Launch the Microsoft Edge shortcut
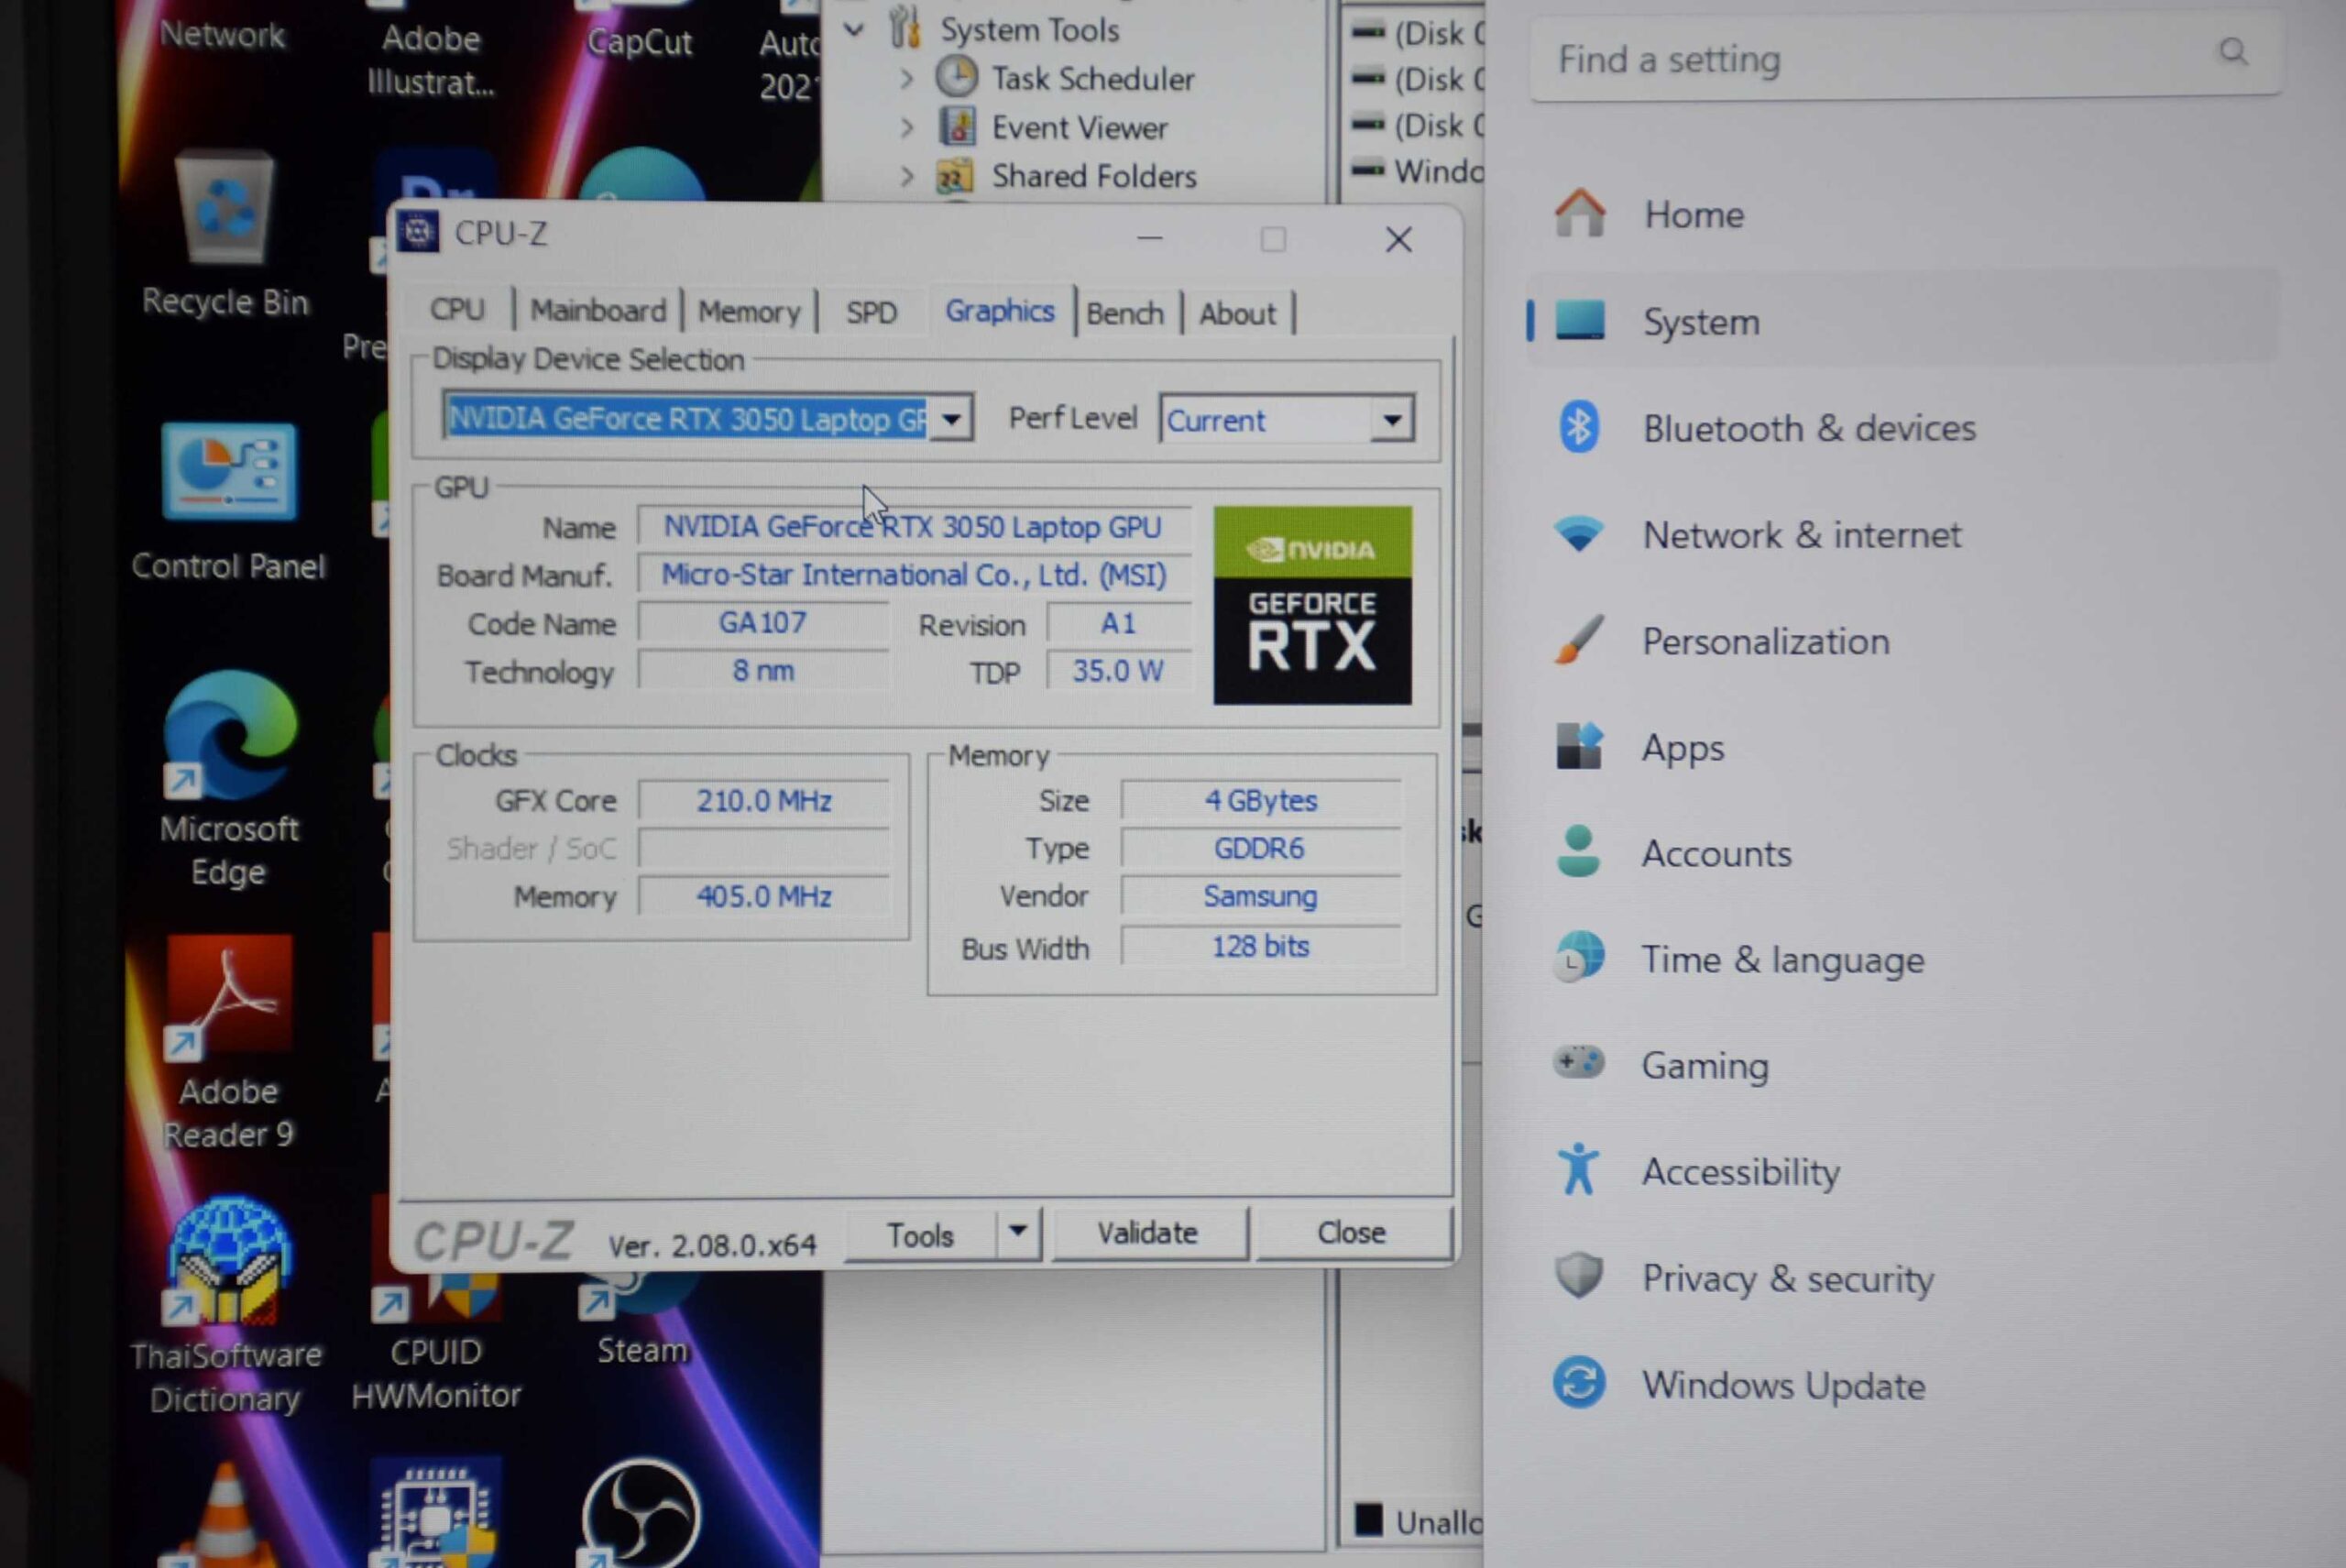The height and width of the screenshot is (1568, 2346). click(x=229, y=735)
